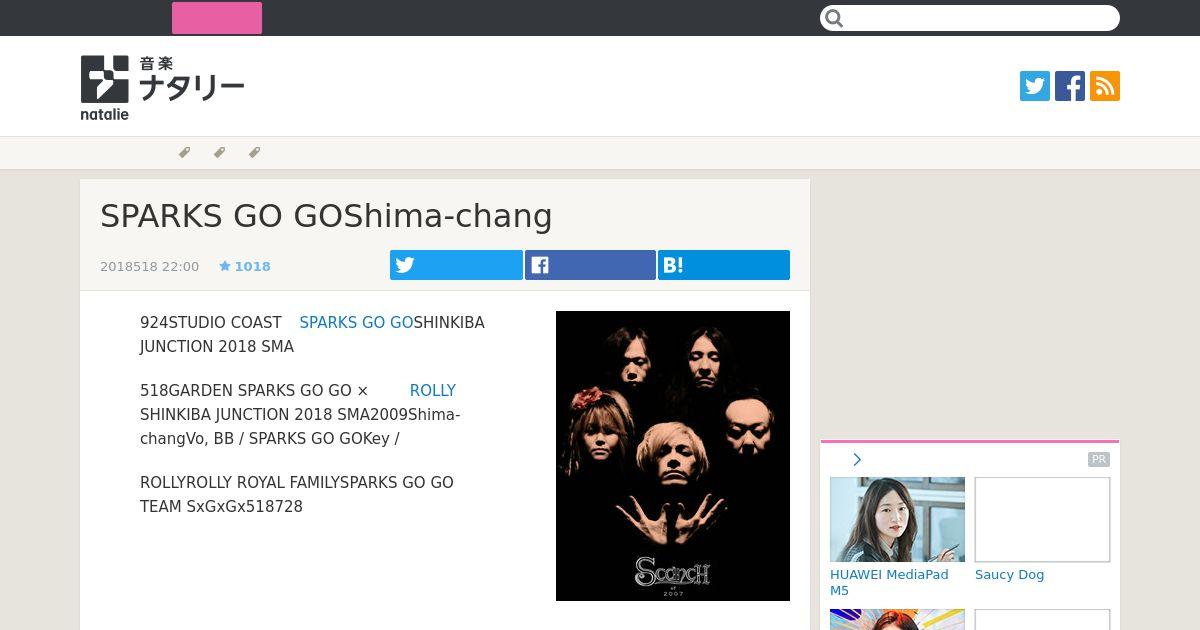
Task: Click the second tag icon in navigation
Action: tap(219, 153)
